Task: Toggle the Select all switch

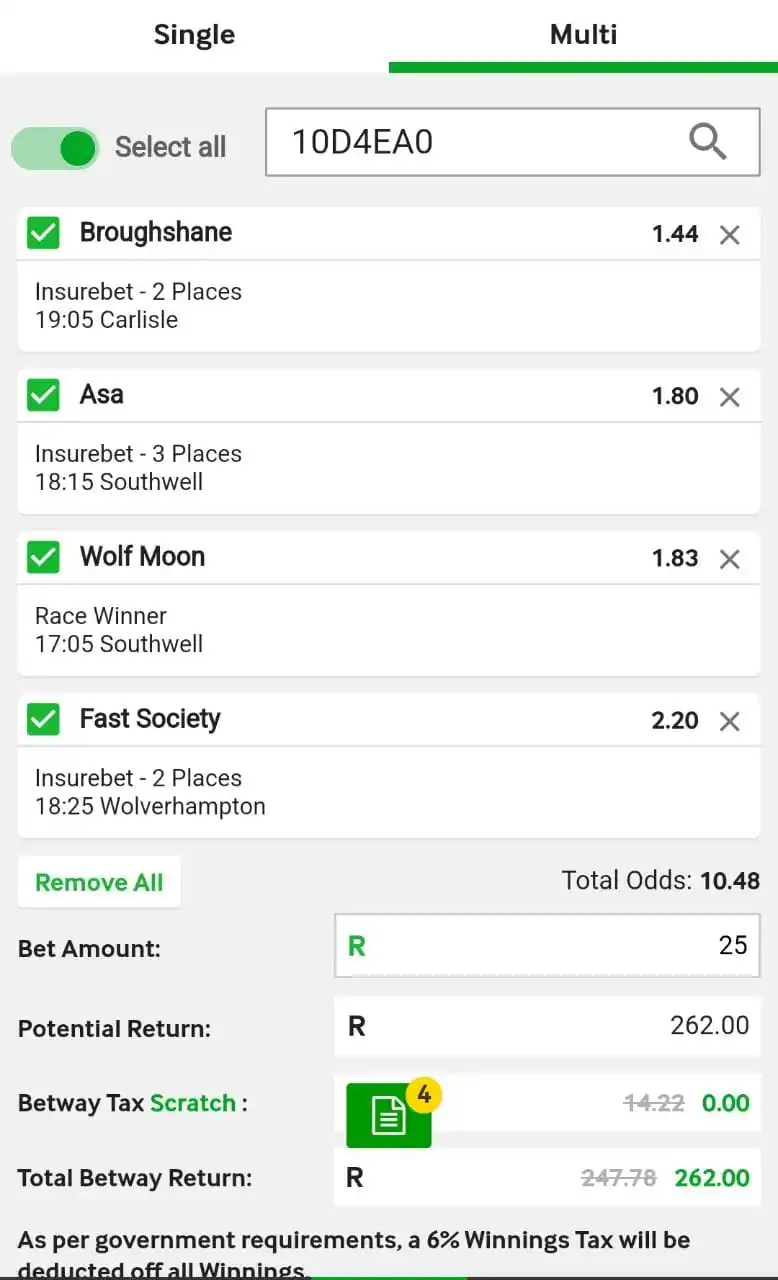Action: click(55, 148)
